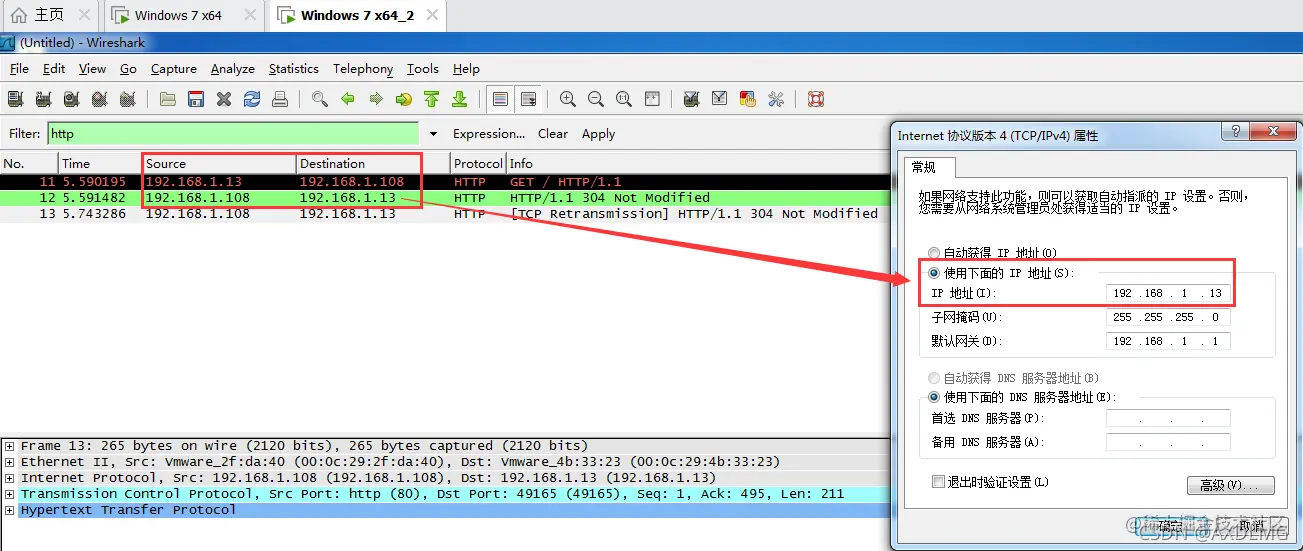Click the IP 地址 address field
Image resolution: width=1303 pixels, height=551 pixels.
1168,293
